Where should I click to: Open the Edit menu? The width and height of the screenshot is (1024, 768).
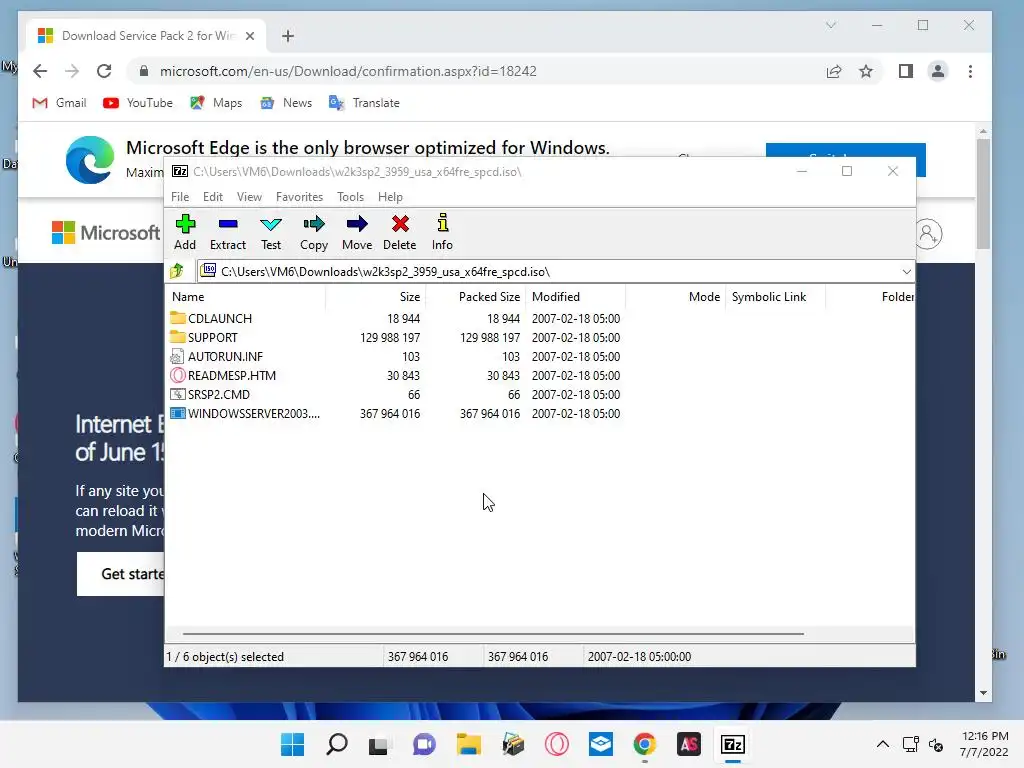pos(213,197)
